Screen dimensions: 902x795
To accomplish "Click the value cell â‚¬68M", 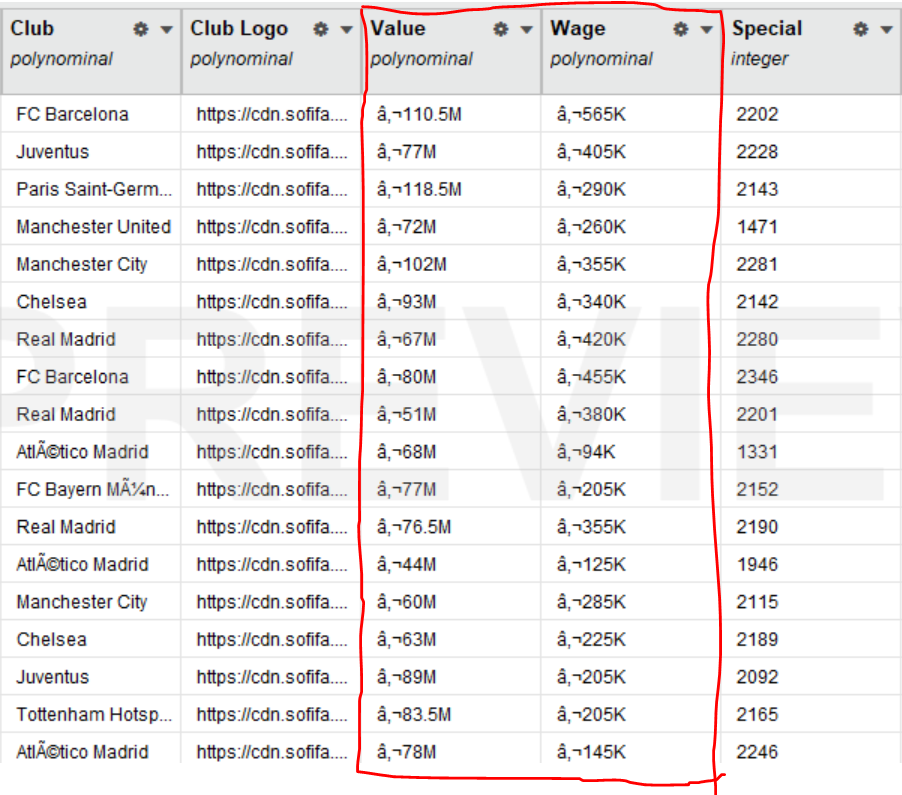I will coord(407,452).
